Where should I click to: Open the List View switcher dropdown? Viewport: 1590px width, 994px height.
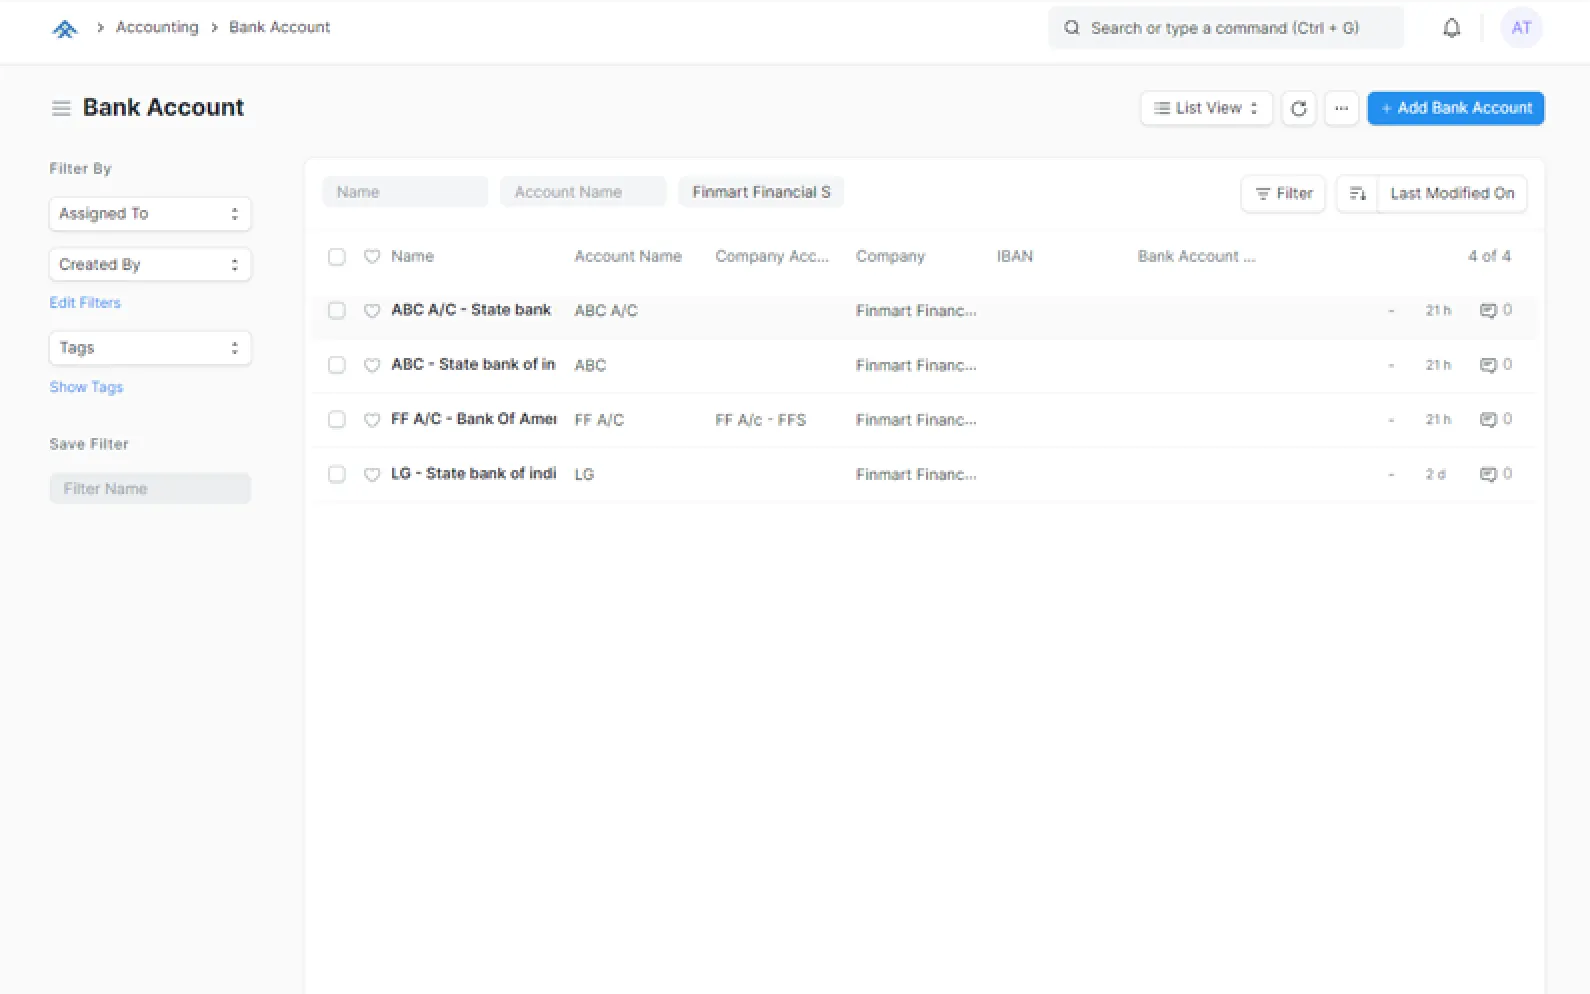[1205, 108]
